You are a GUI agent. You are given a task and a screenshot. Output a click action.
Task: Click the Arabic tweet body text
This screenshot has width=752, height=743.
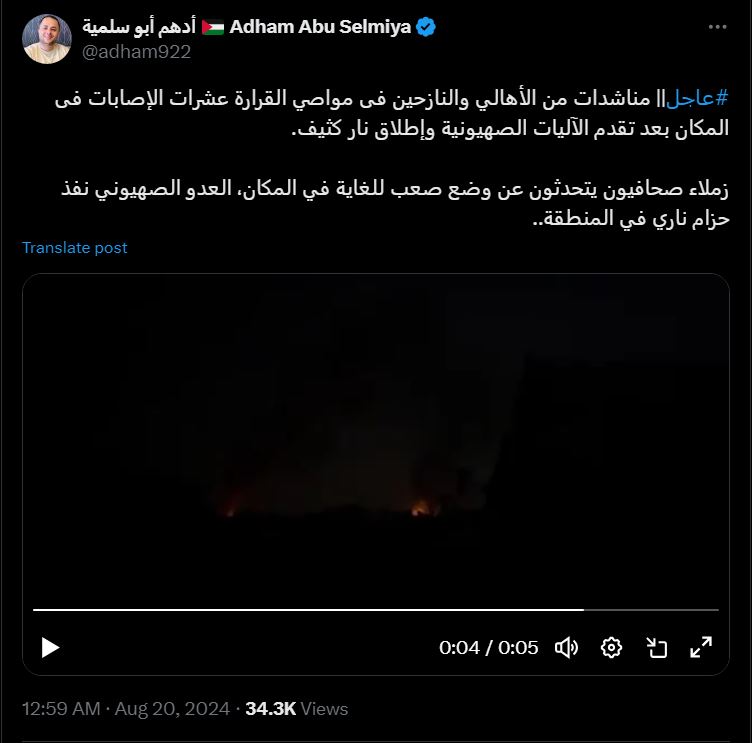pos(392,157)
